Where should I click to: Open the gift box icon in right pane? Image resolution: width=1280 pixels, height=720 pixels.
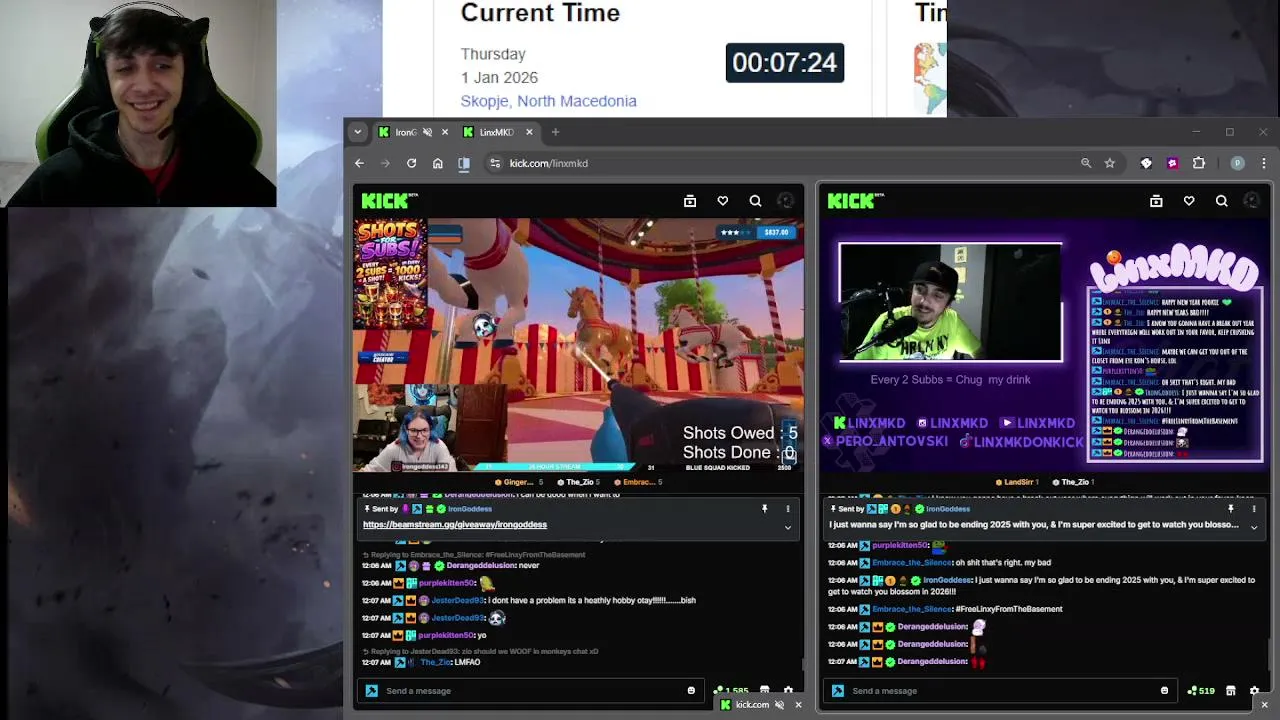coord(1156,201)
